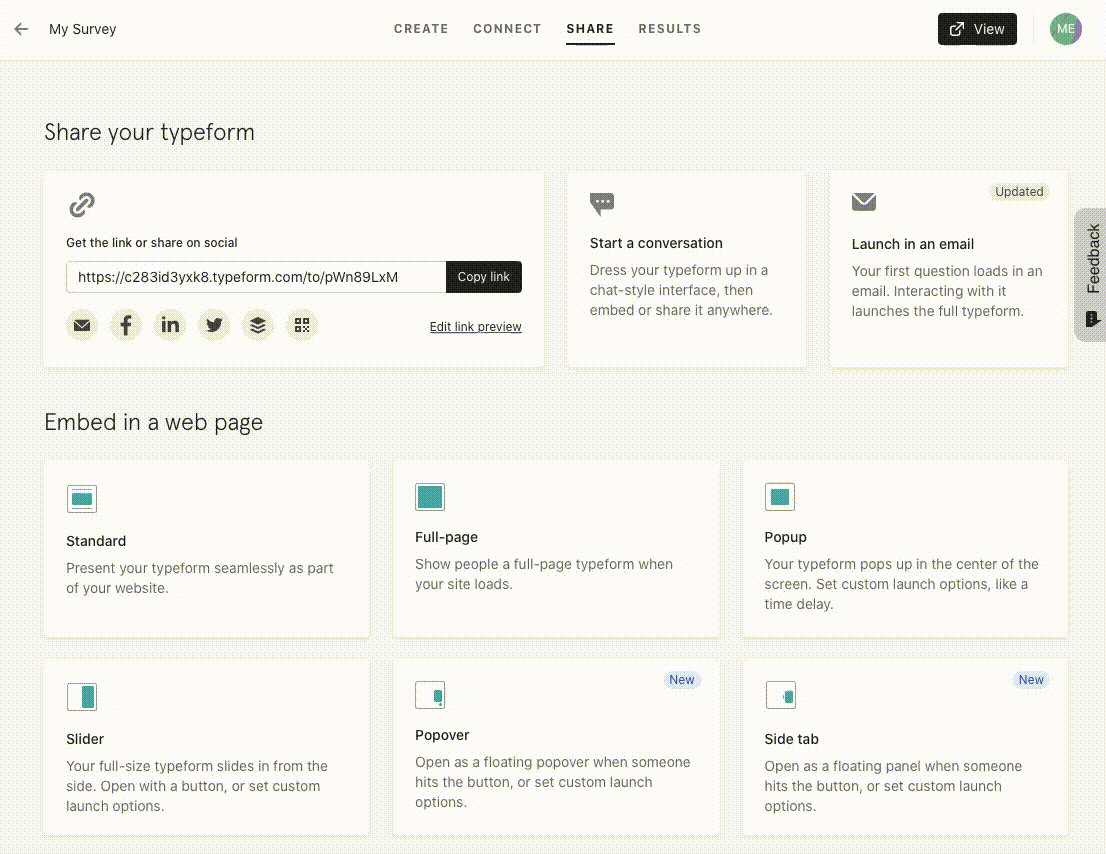Click the Launch in an email heading
This screenshot has height=854, width=1106.
(x=912, y=244)
